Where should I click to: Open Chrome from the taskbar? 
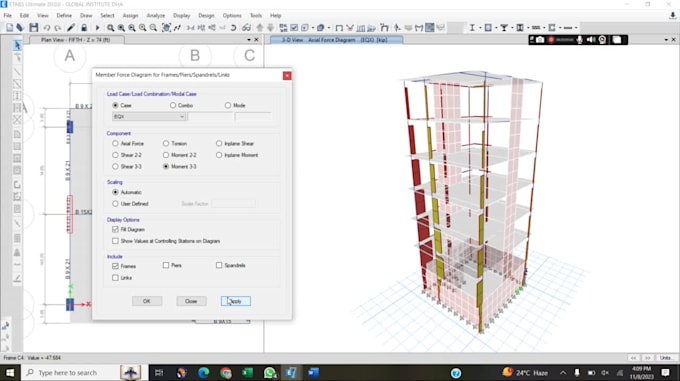click(226, 373)
